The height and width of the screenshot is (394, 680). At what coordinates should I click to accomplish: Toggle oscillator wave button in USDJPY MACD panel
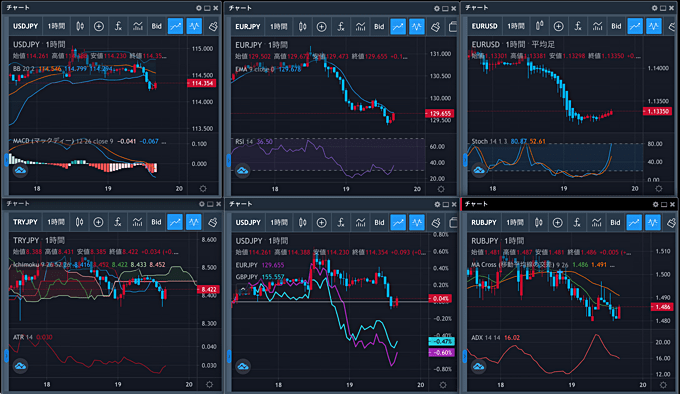tap(194, 26)
